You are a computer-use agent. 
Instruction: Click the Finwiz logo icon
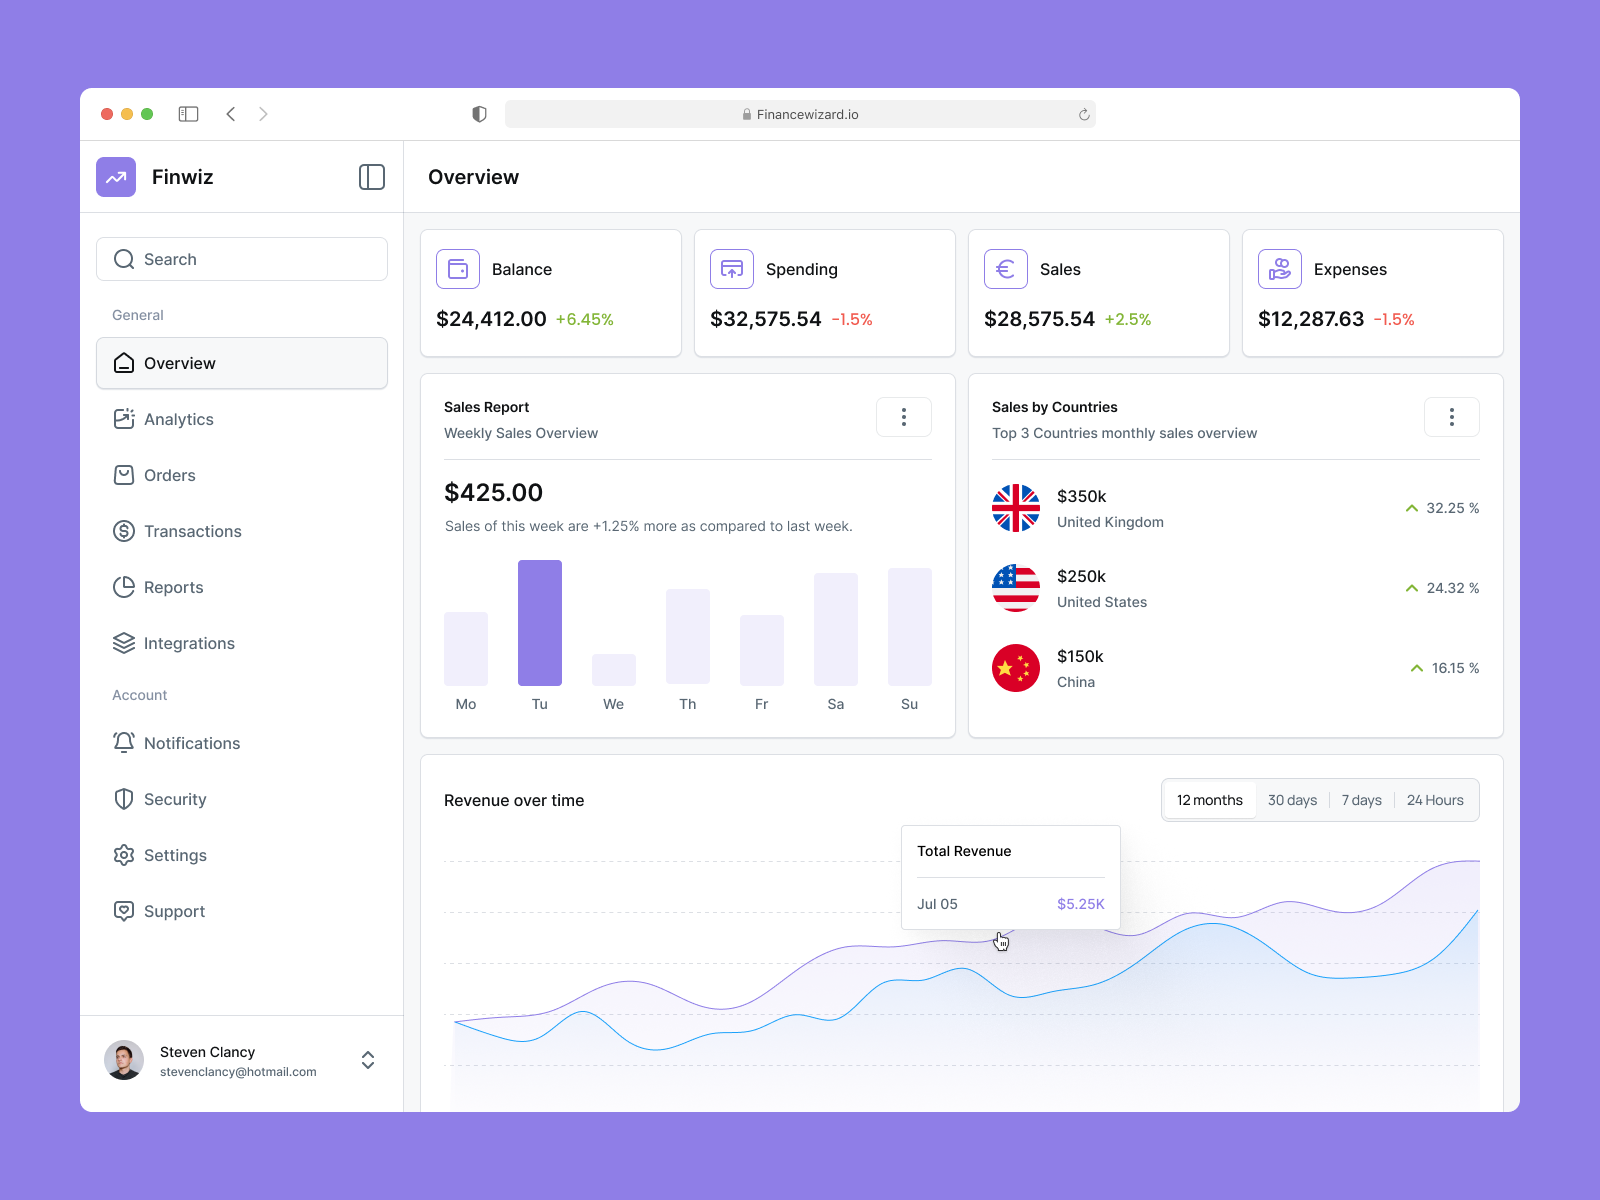(116, 177)
